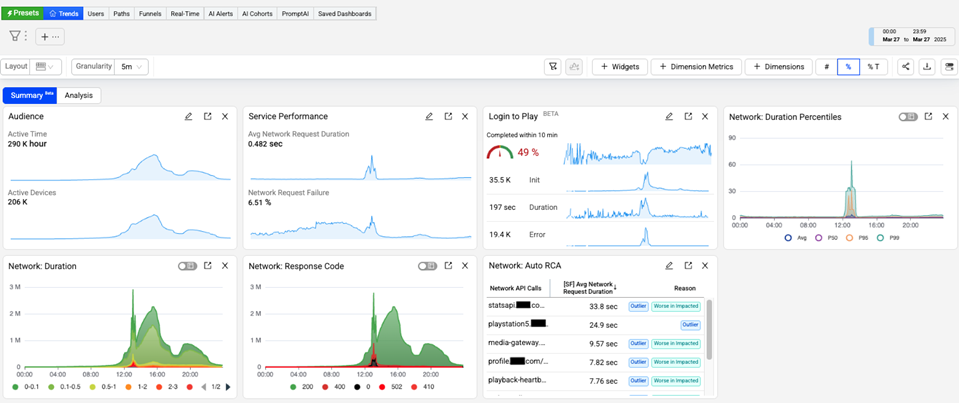Edit the Audience widget
Image resolution: width=959 pixels, height=409 pixels.
(x=188, y=117)
